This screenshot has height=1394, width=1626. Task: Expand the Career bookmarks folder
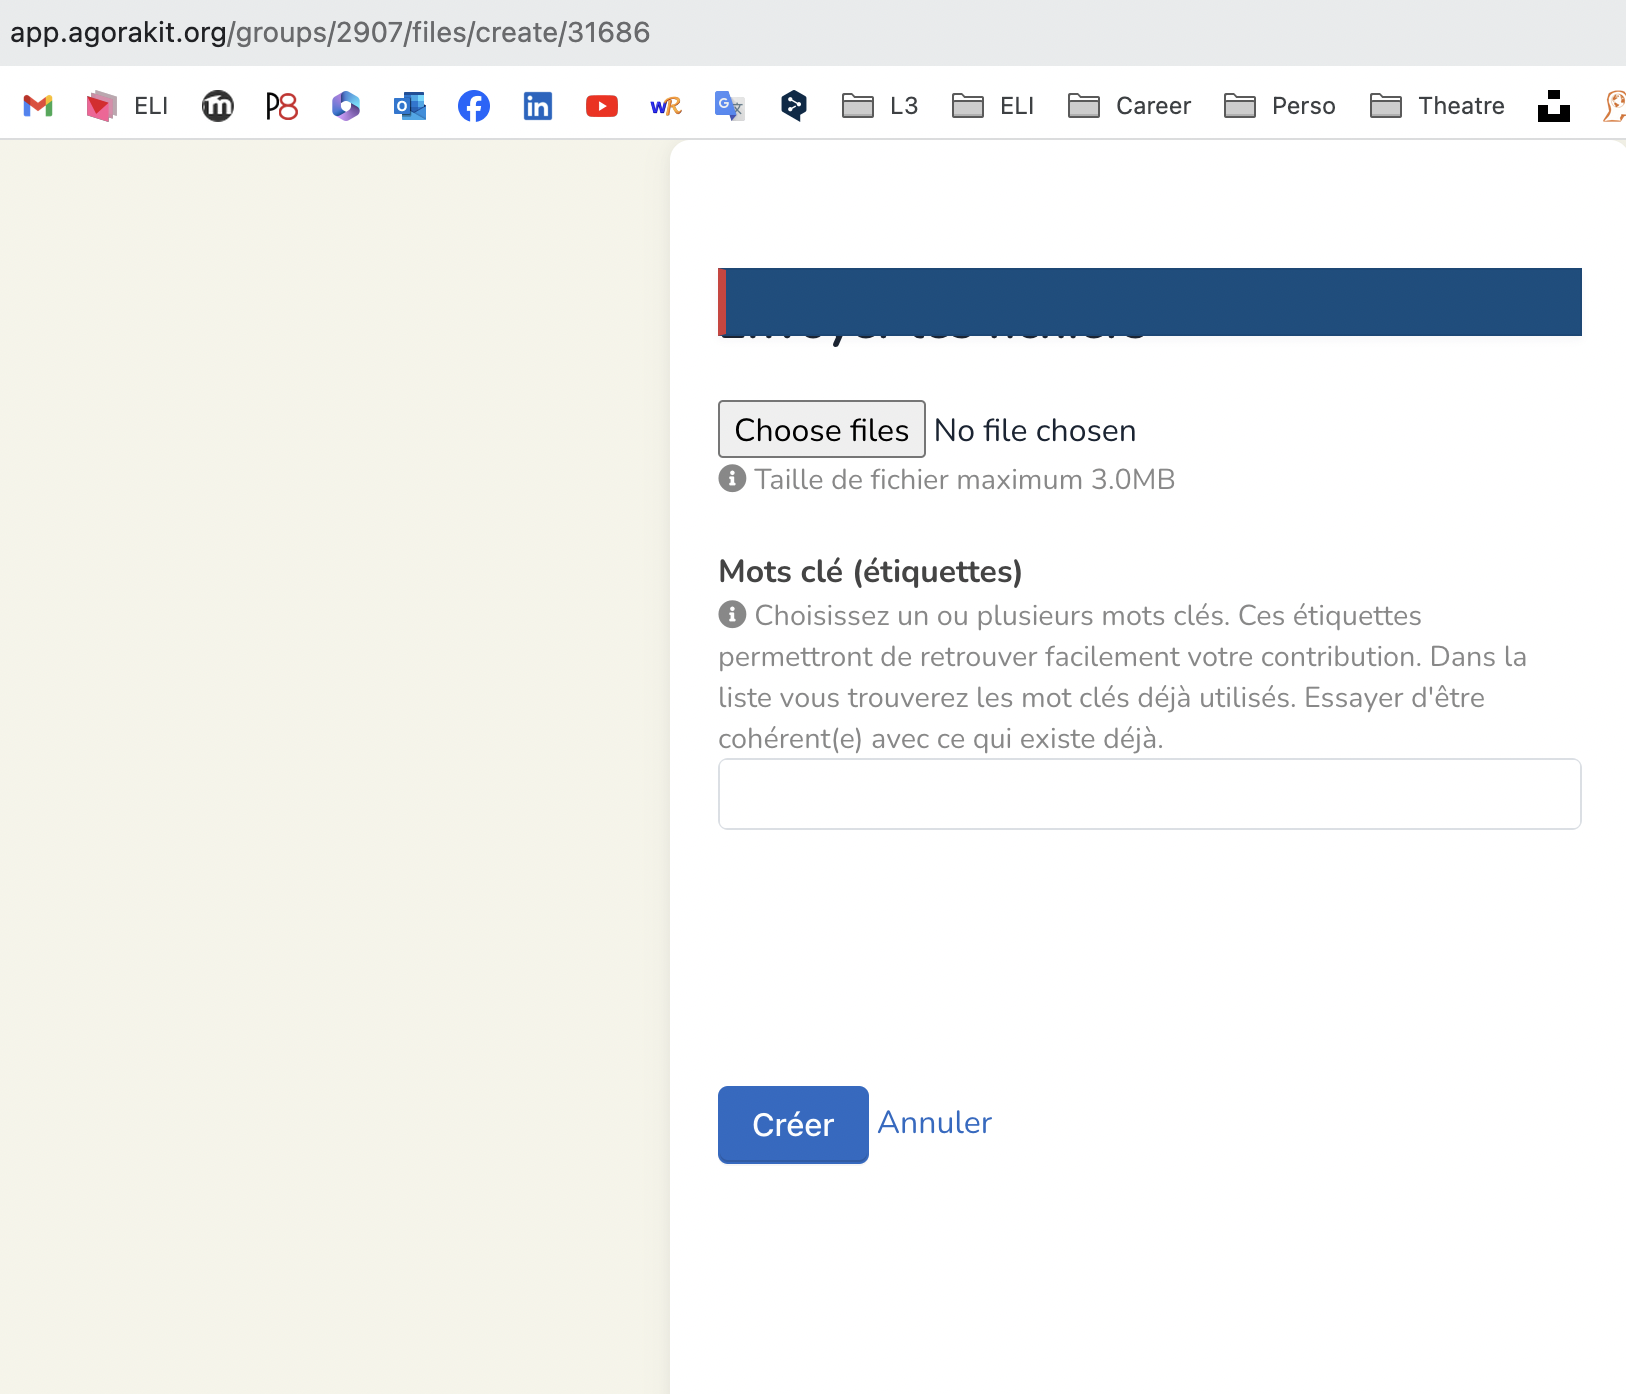(1130, 105)
